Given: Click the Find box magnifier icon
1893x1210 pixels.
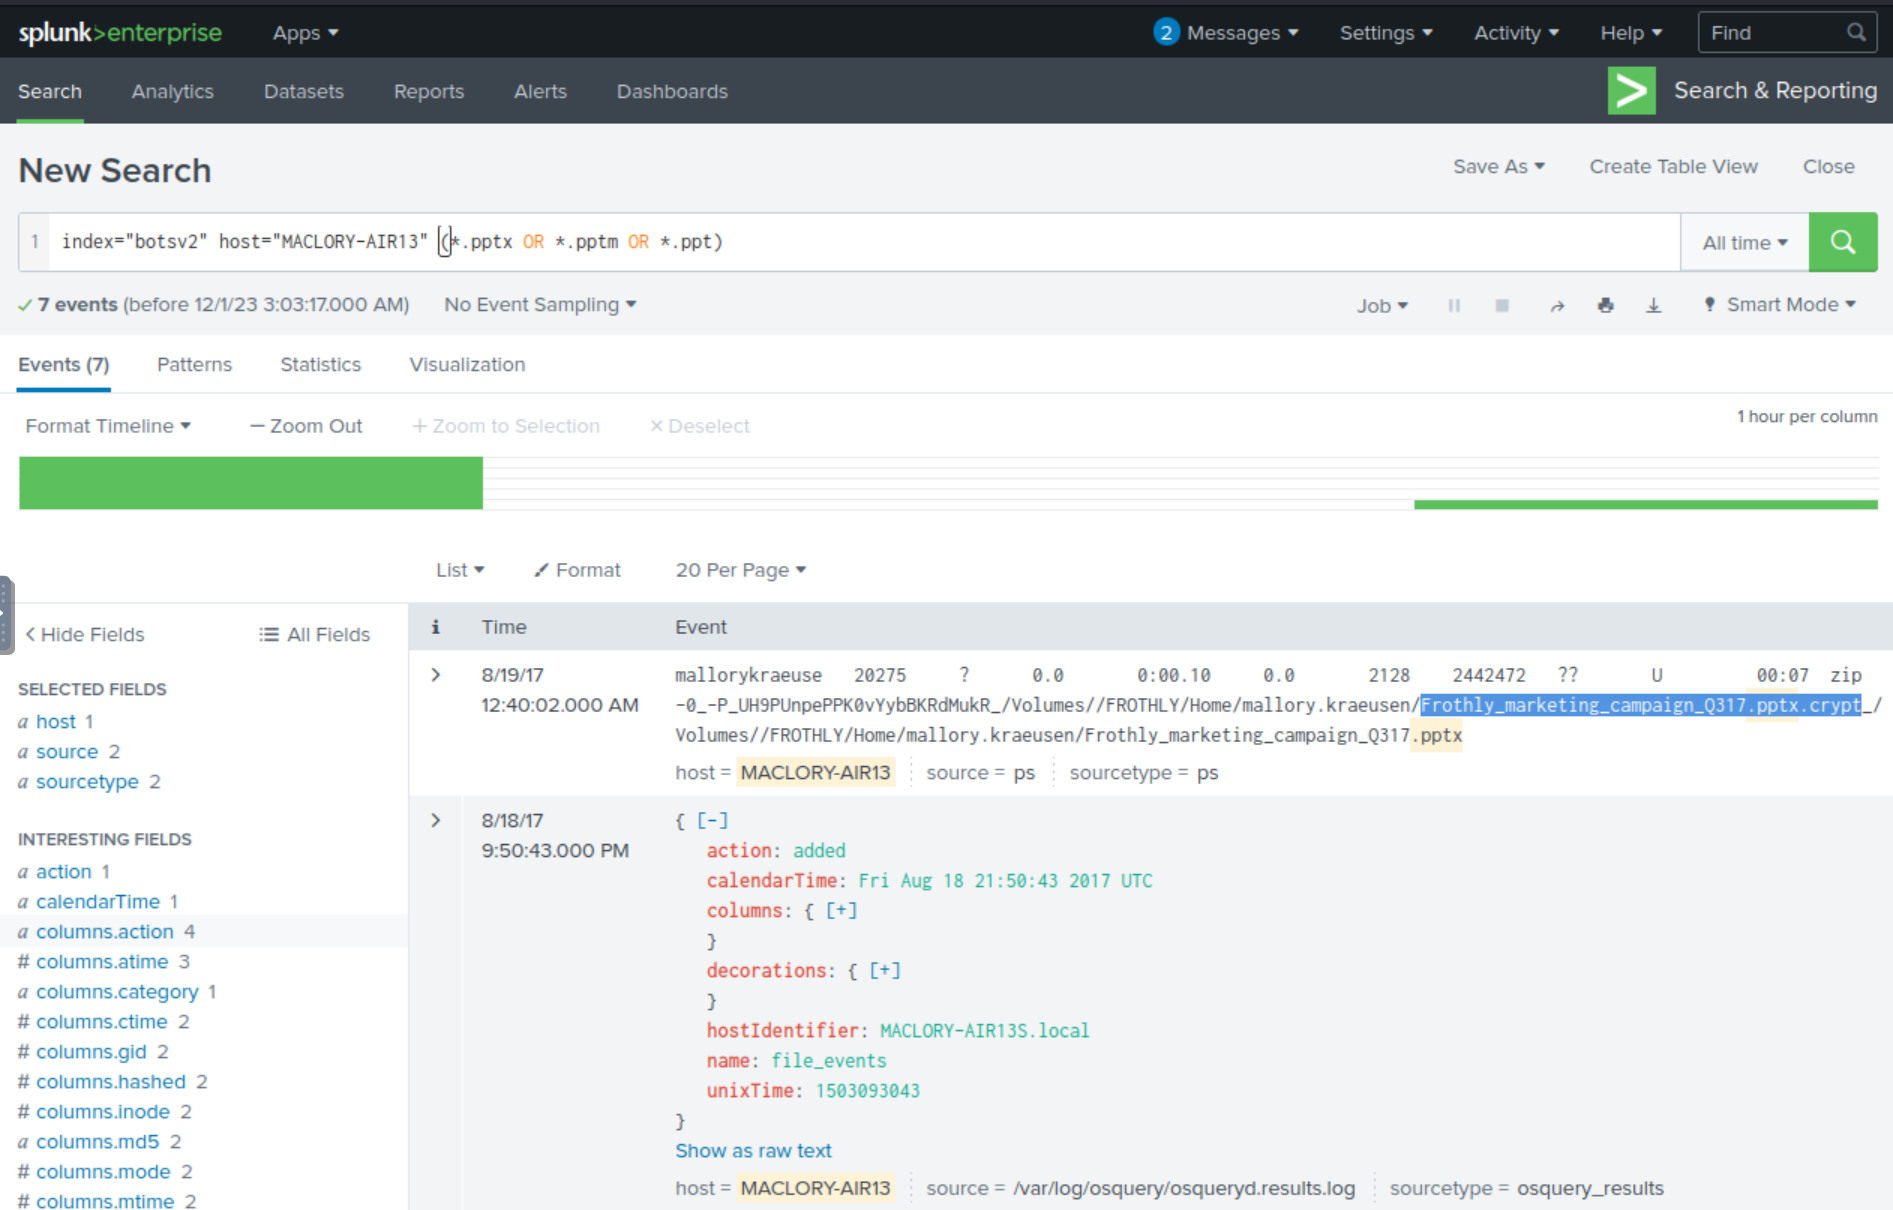Looking at the screenshot, I should 1856,33.
